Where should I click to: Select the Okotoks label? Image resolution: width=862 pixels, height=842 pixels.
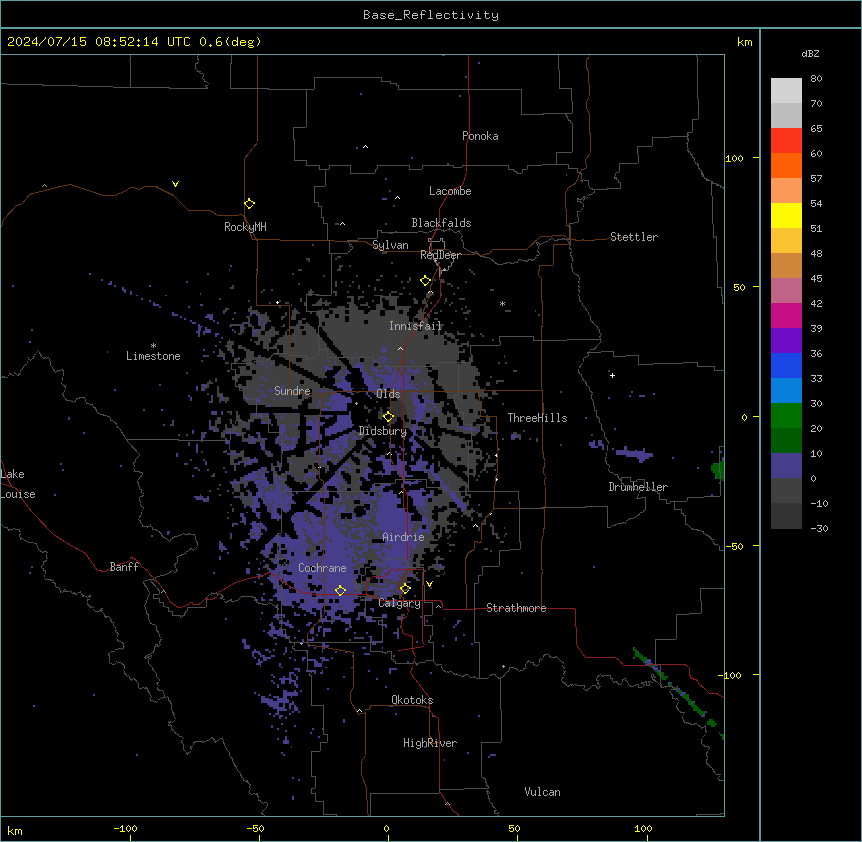coord(412,700)
